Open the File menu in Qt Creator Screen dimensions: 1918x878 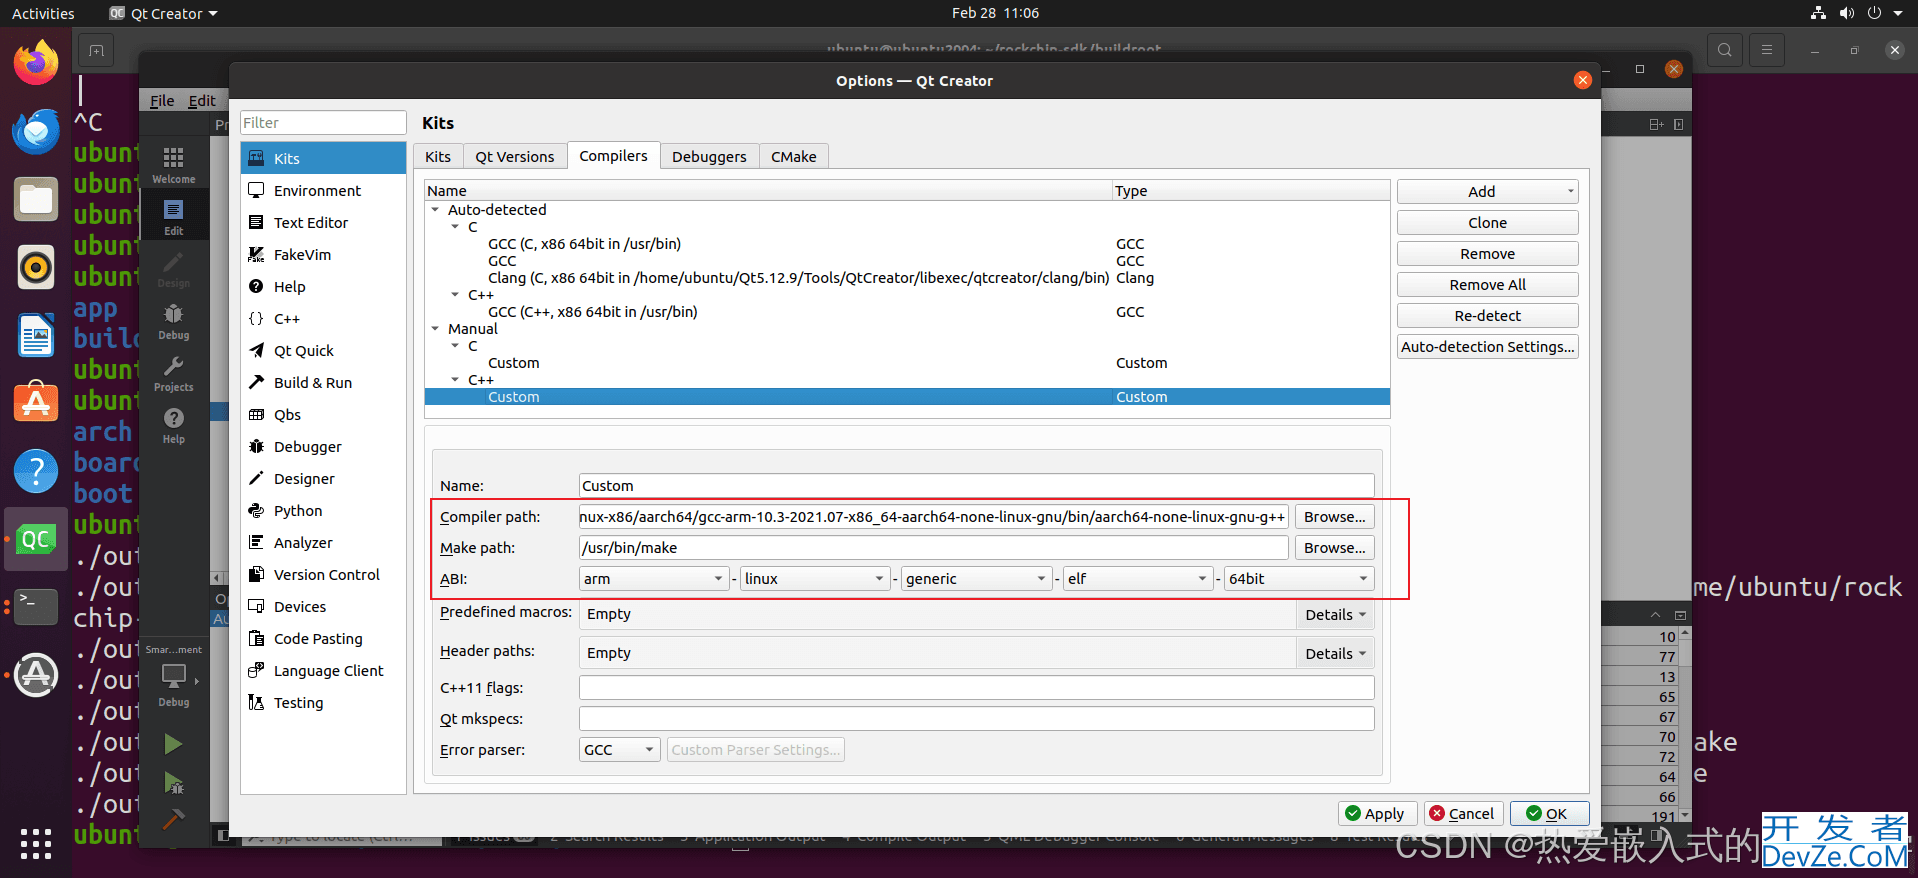162,101
